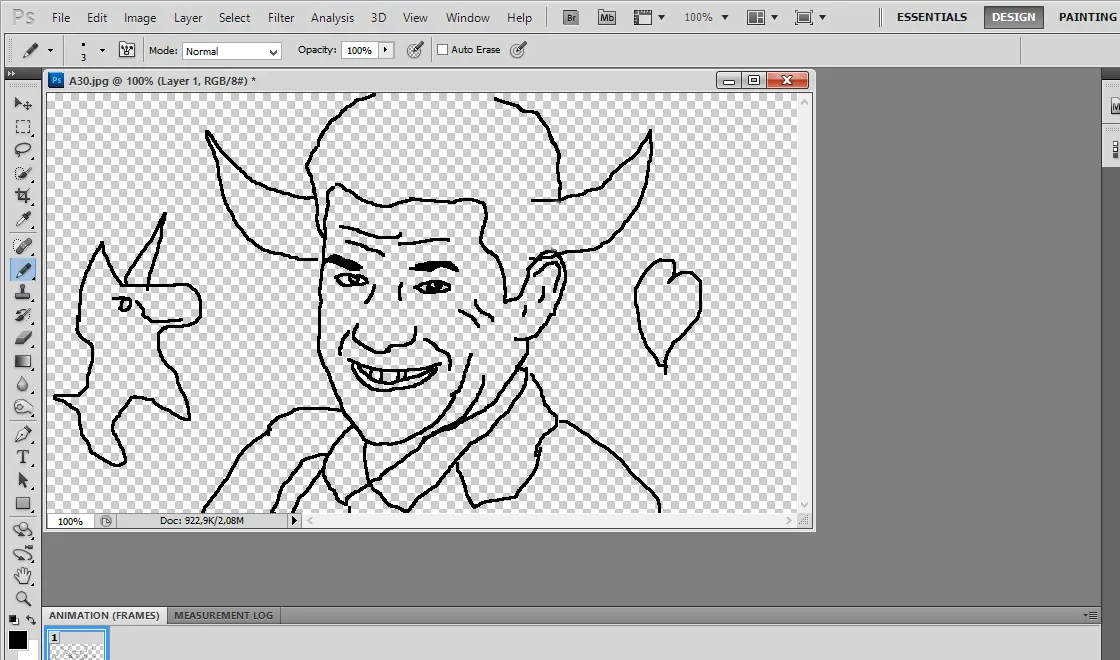Toggle tablet pressure for opacity
Viewport: 1120px width, 660px height.
pos(416,50)
